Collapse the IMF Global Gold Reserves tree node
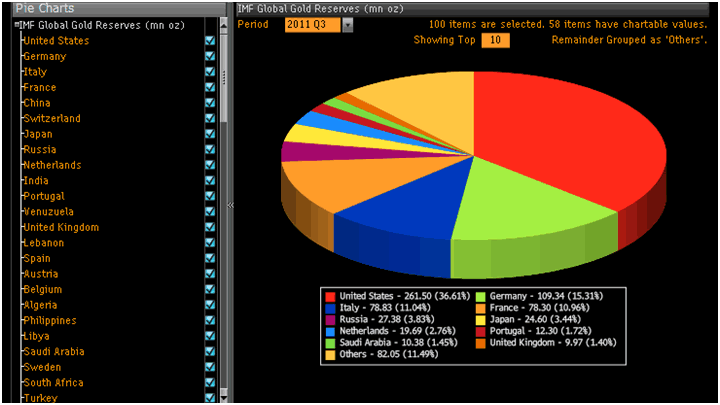Screen dimensions: 720x405 pos(17,25)
